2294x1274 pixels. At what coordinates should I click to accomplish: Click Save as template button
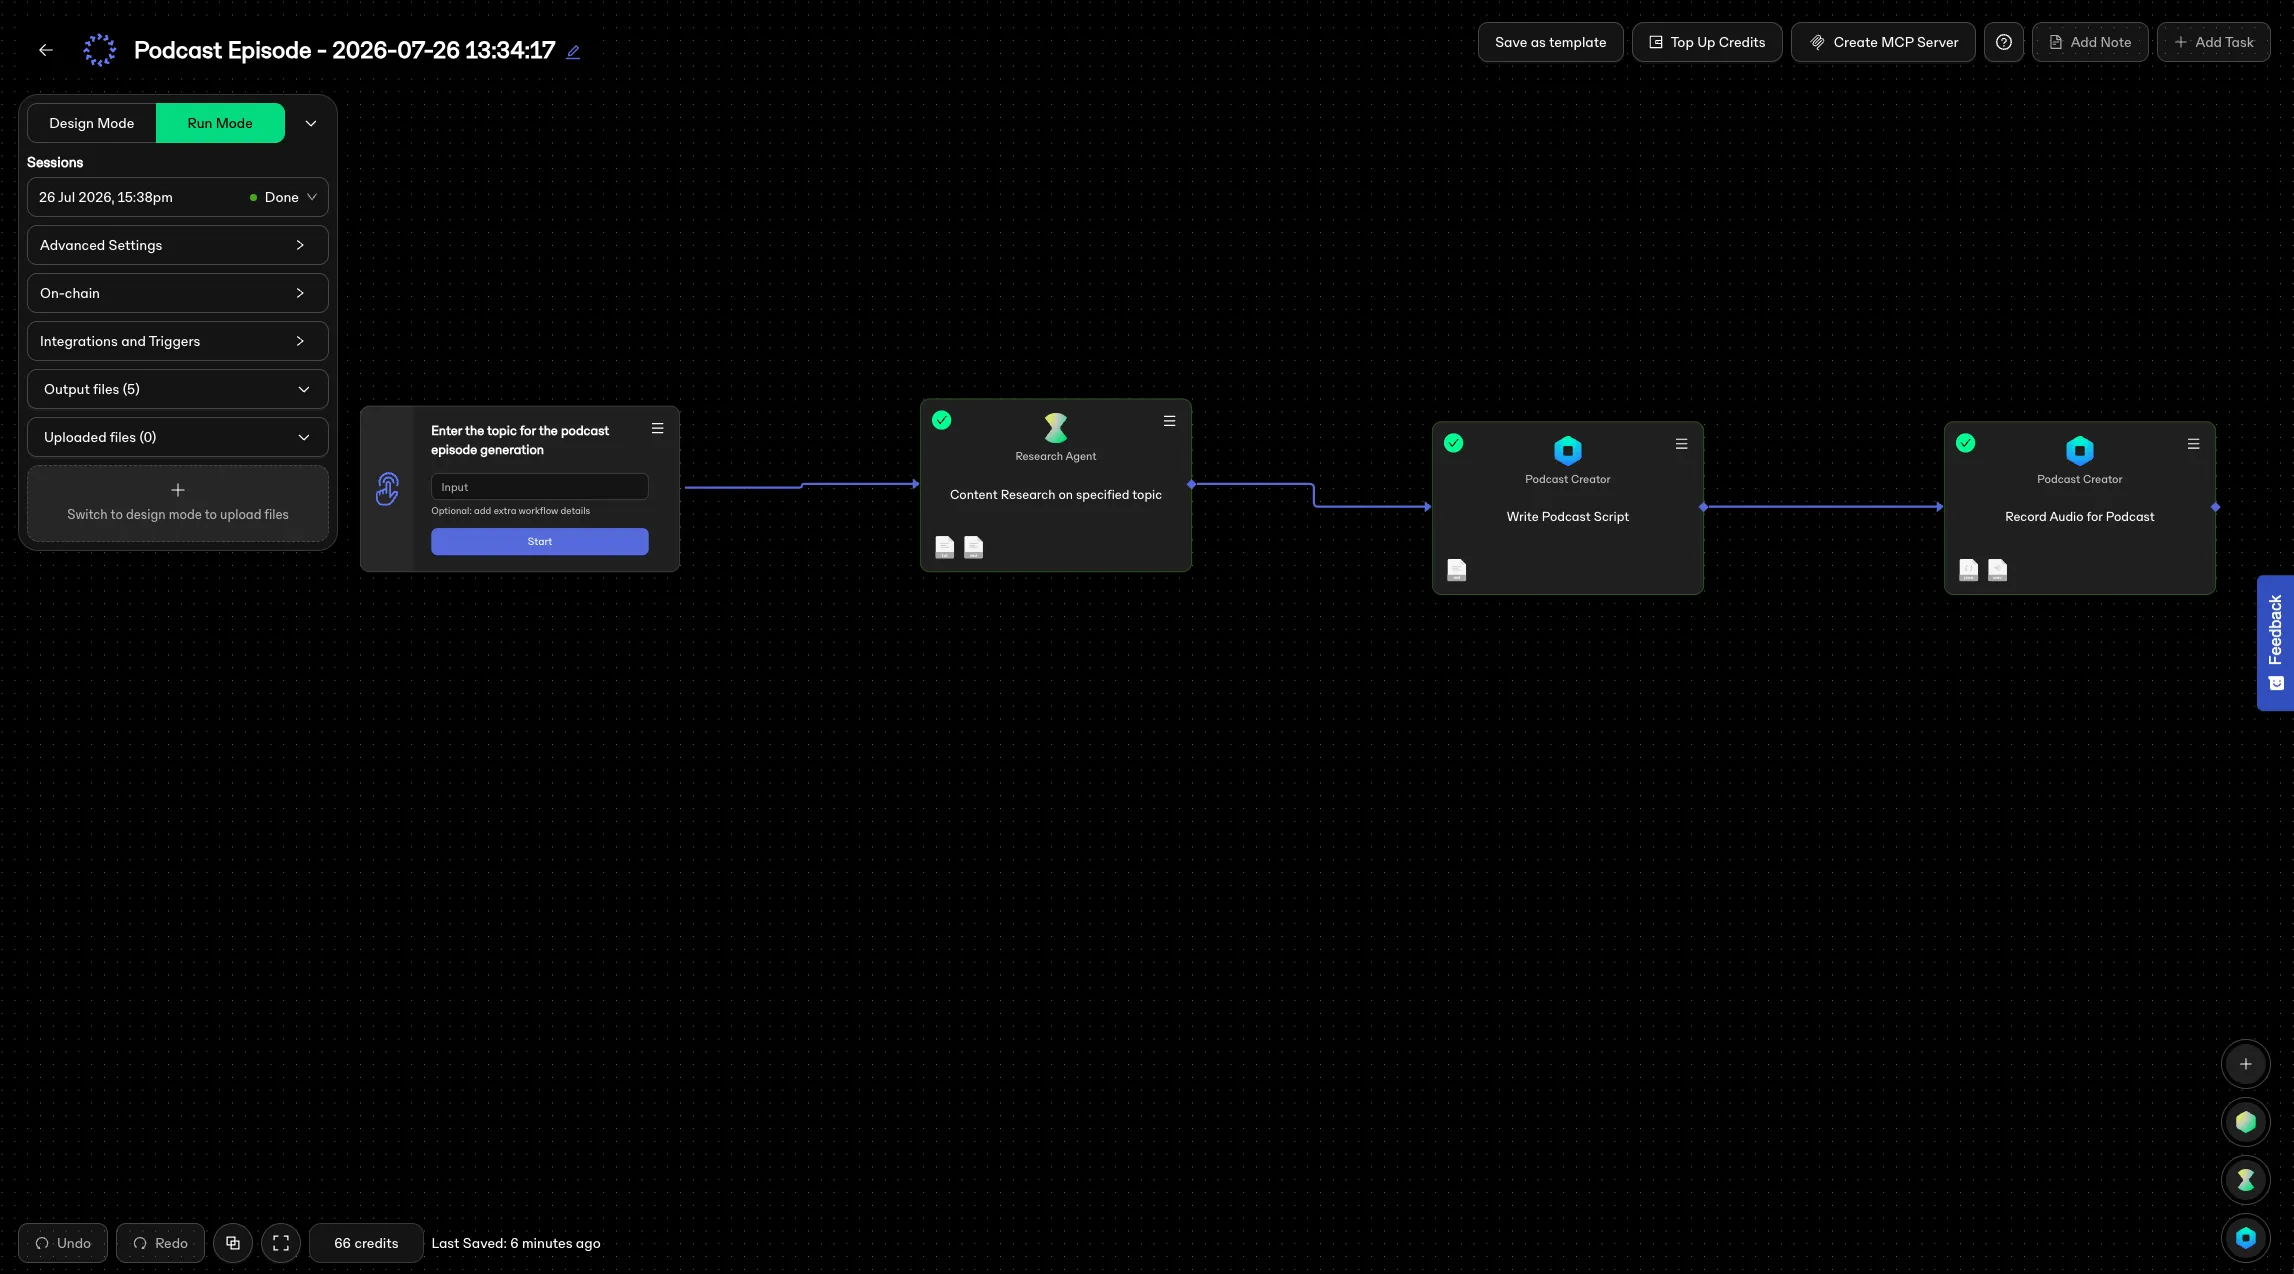tap(1551, 42)
